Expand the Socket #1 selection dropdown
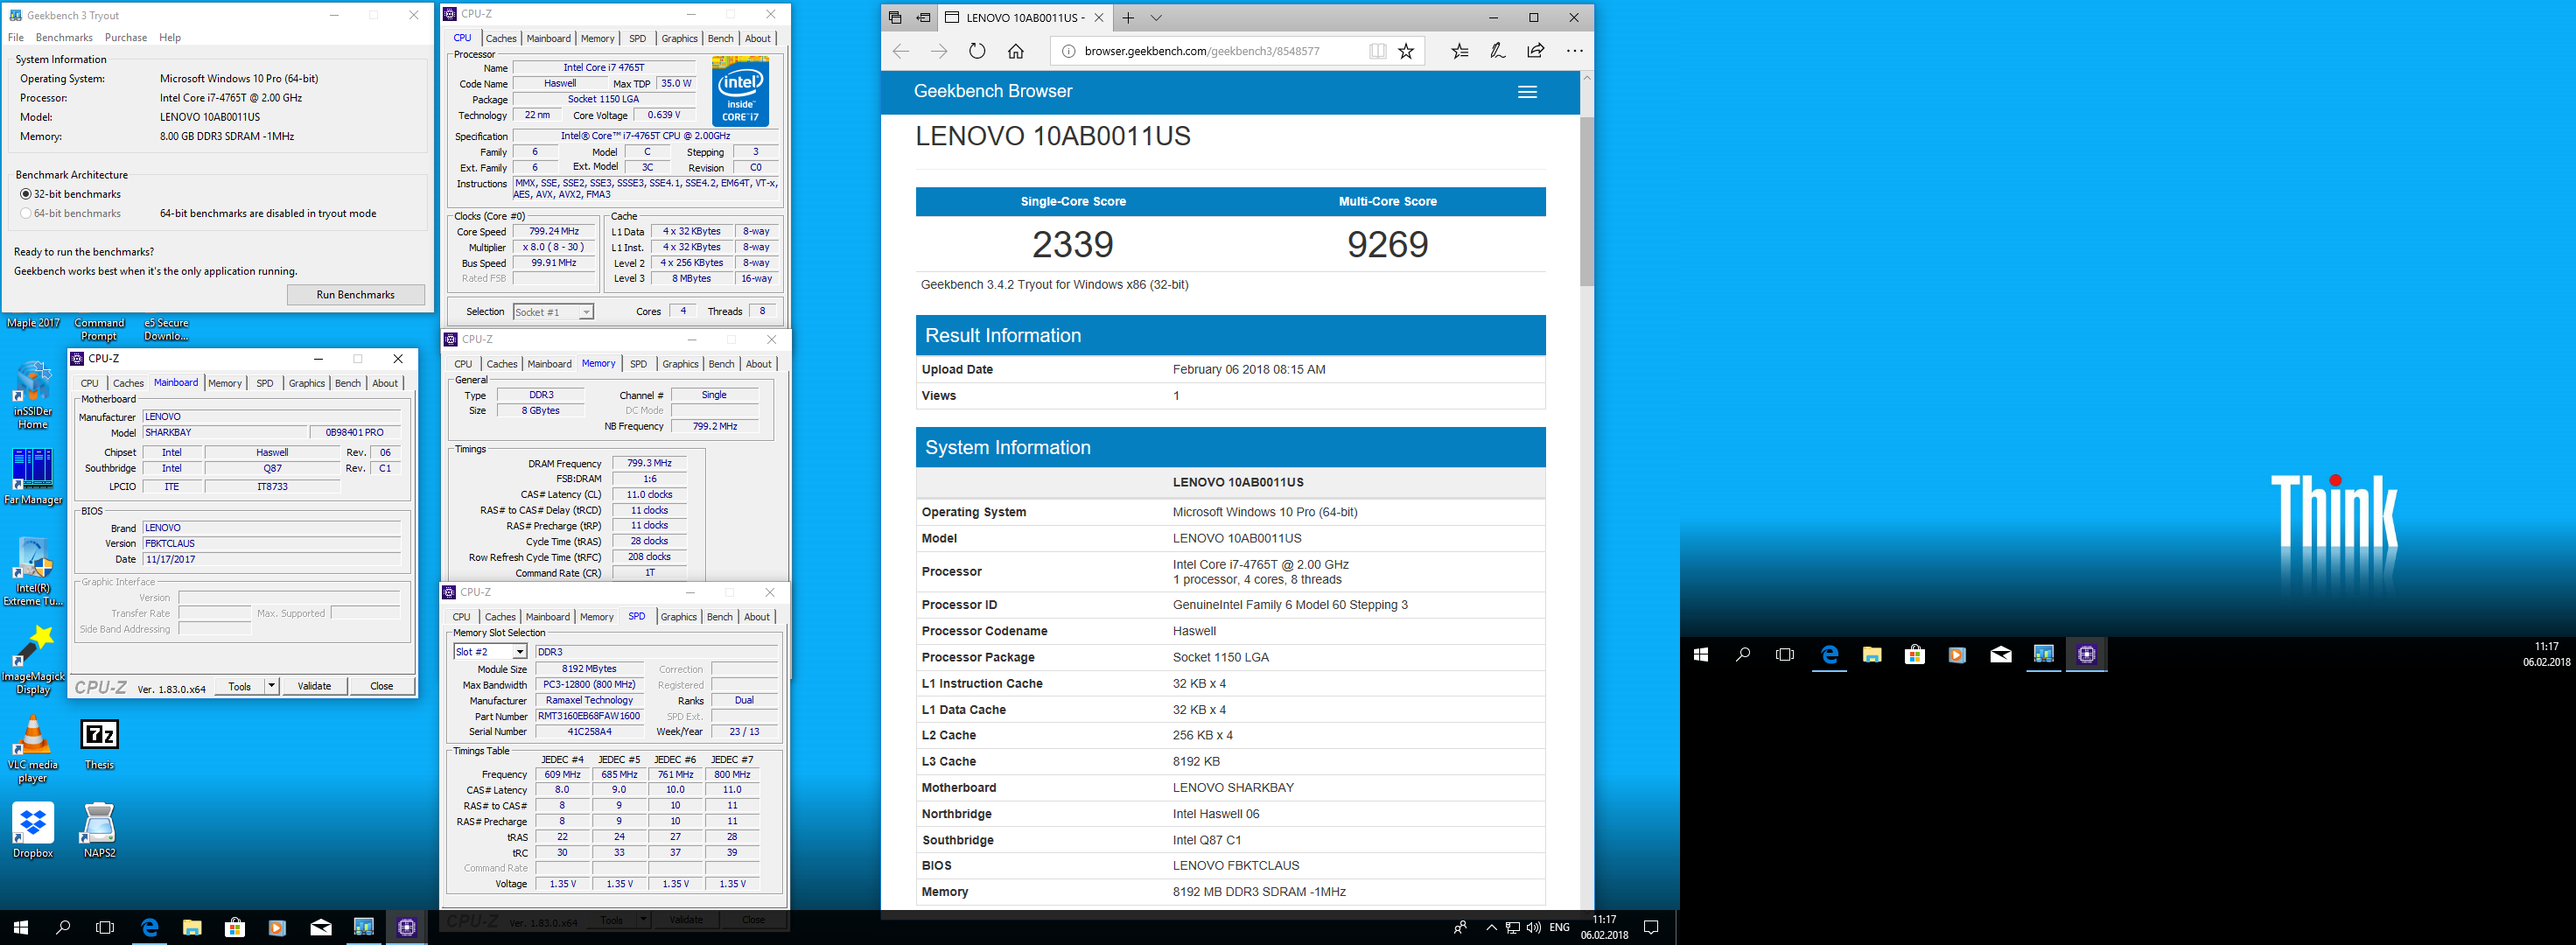The width and height of the screenshot is (2576, 945). pos(586,312)
